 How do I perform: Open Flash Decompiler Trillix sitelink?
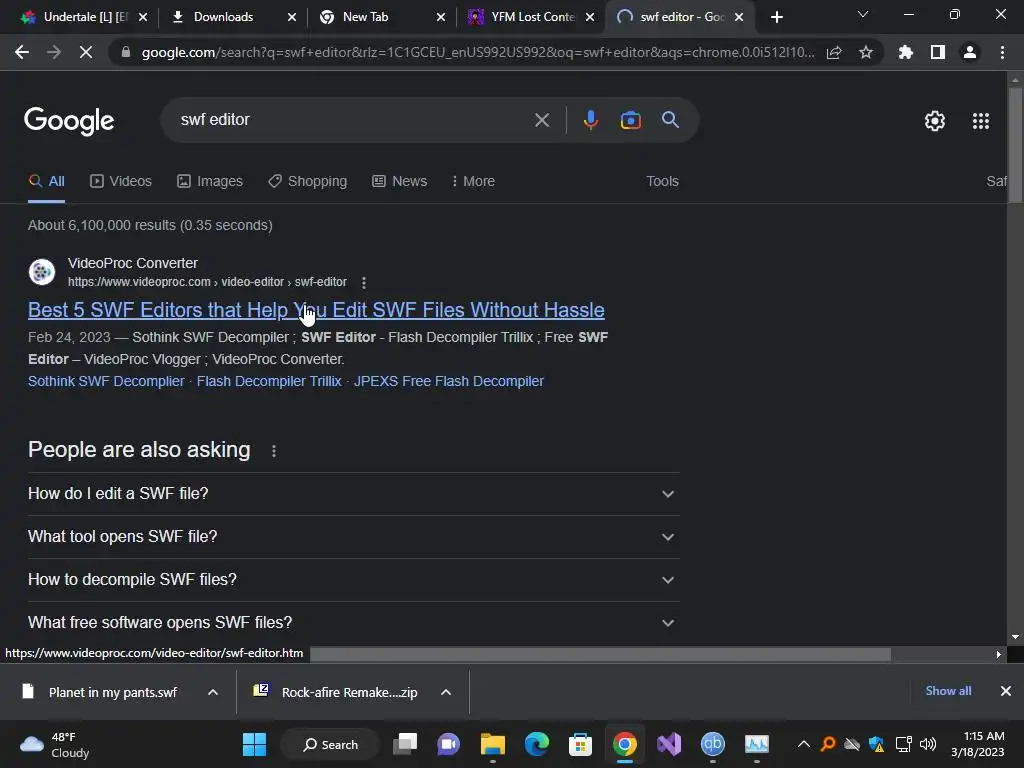click(x=269, y=381)
